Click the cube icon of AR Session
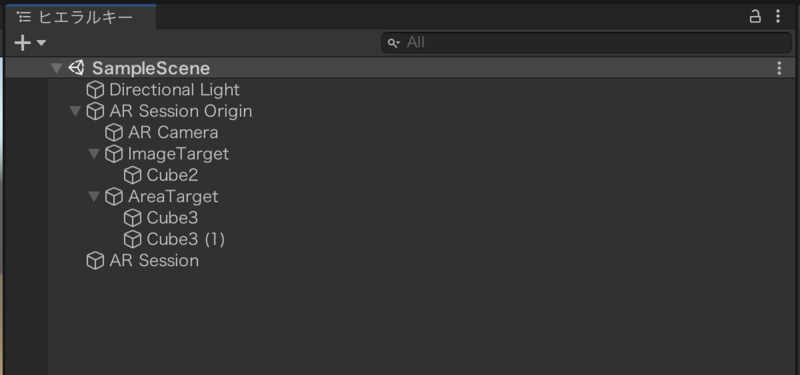This screenshot has height=375, width=800. 95,261
